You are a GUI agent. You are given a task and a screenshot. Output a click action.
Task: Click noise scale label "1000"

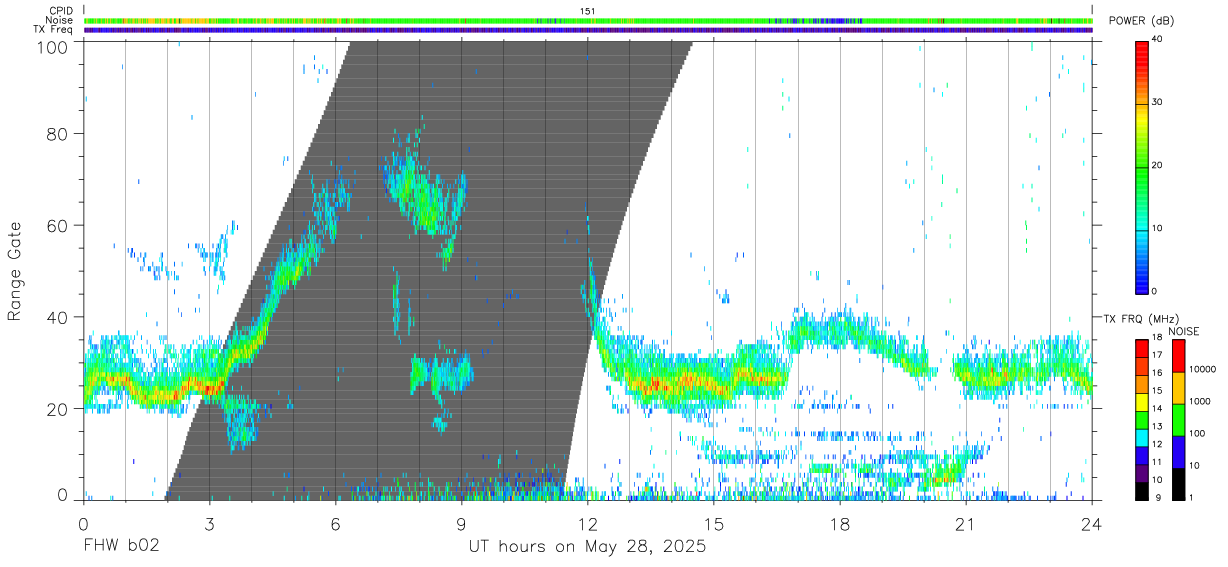[1200, 401]
